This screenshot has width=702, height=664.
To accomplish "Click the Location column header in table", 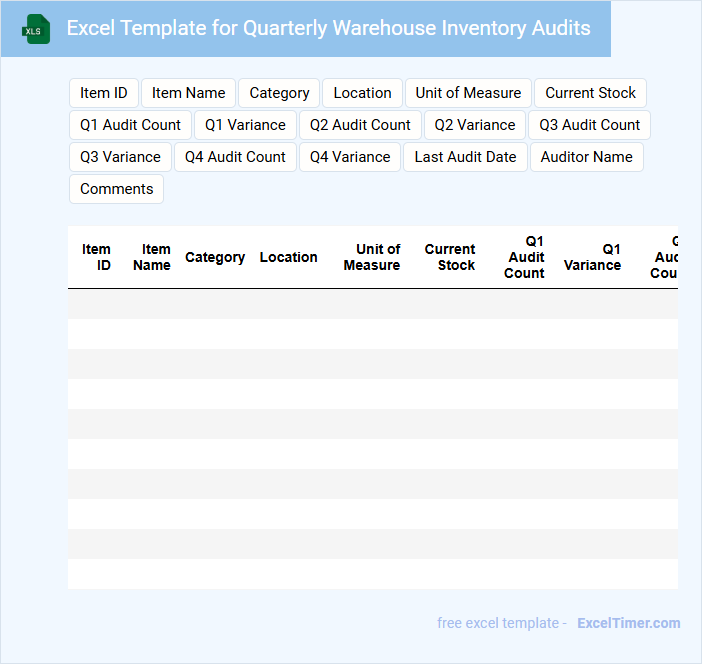I will pyautogui.click(x=288, y=257).
